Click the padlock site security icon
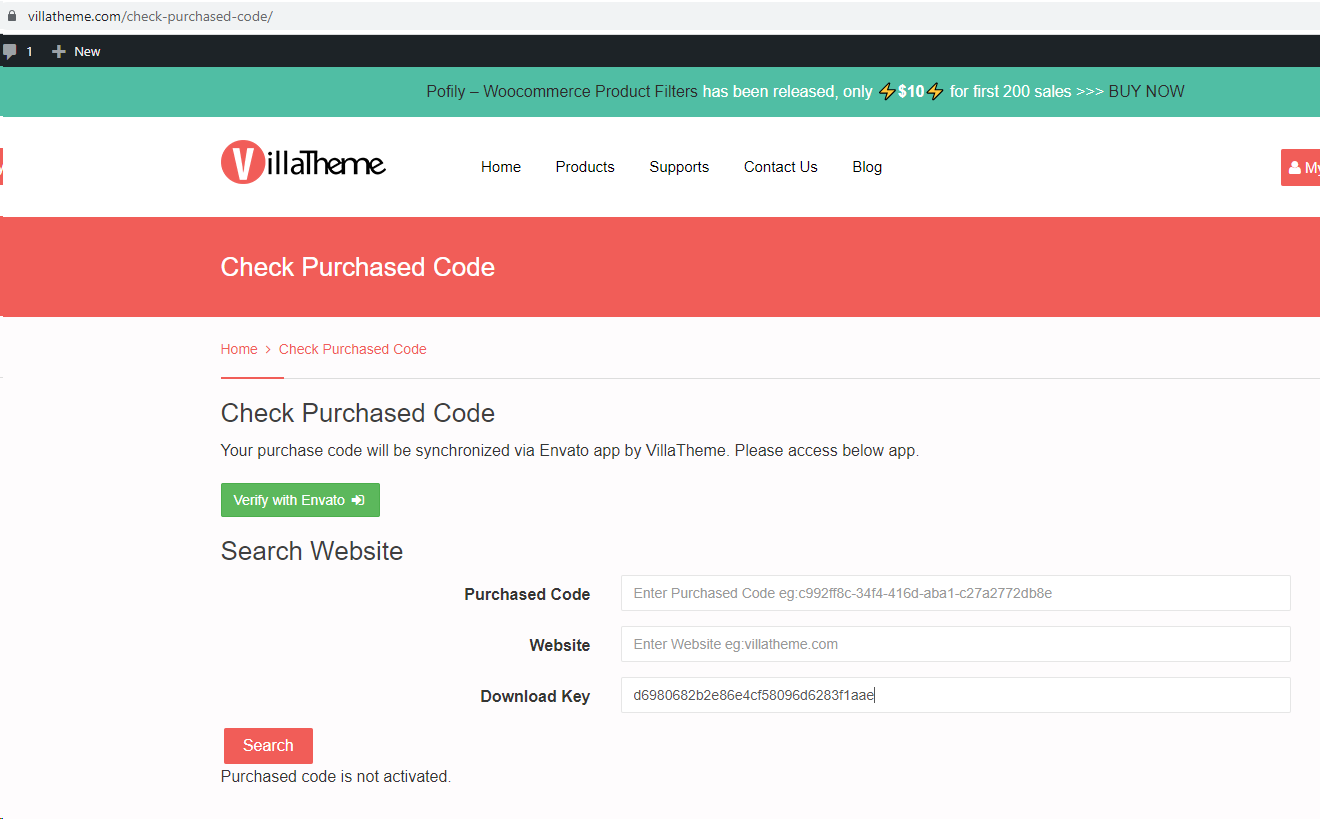The width and height of the screenshot is (1320, 819). pos(12,16)
